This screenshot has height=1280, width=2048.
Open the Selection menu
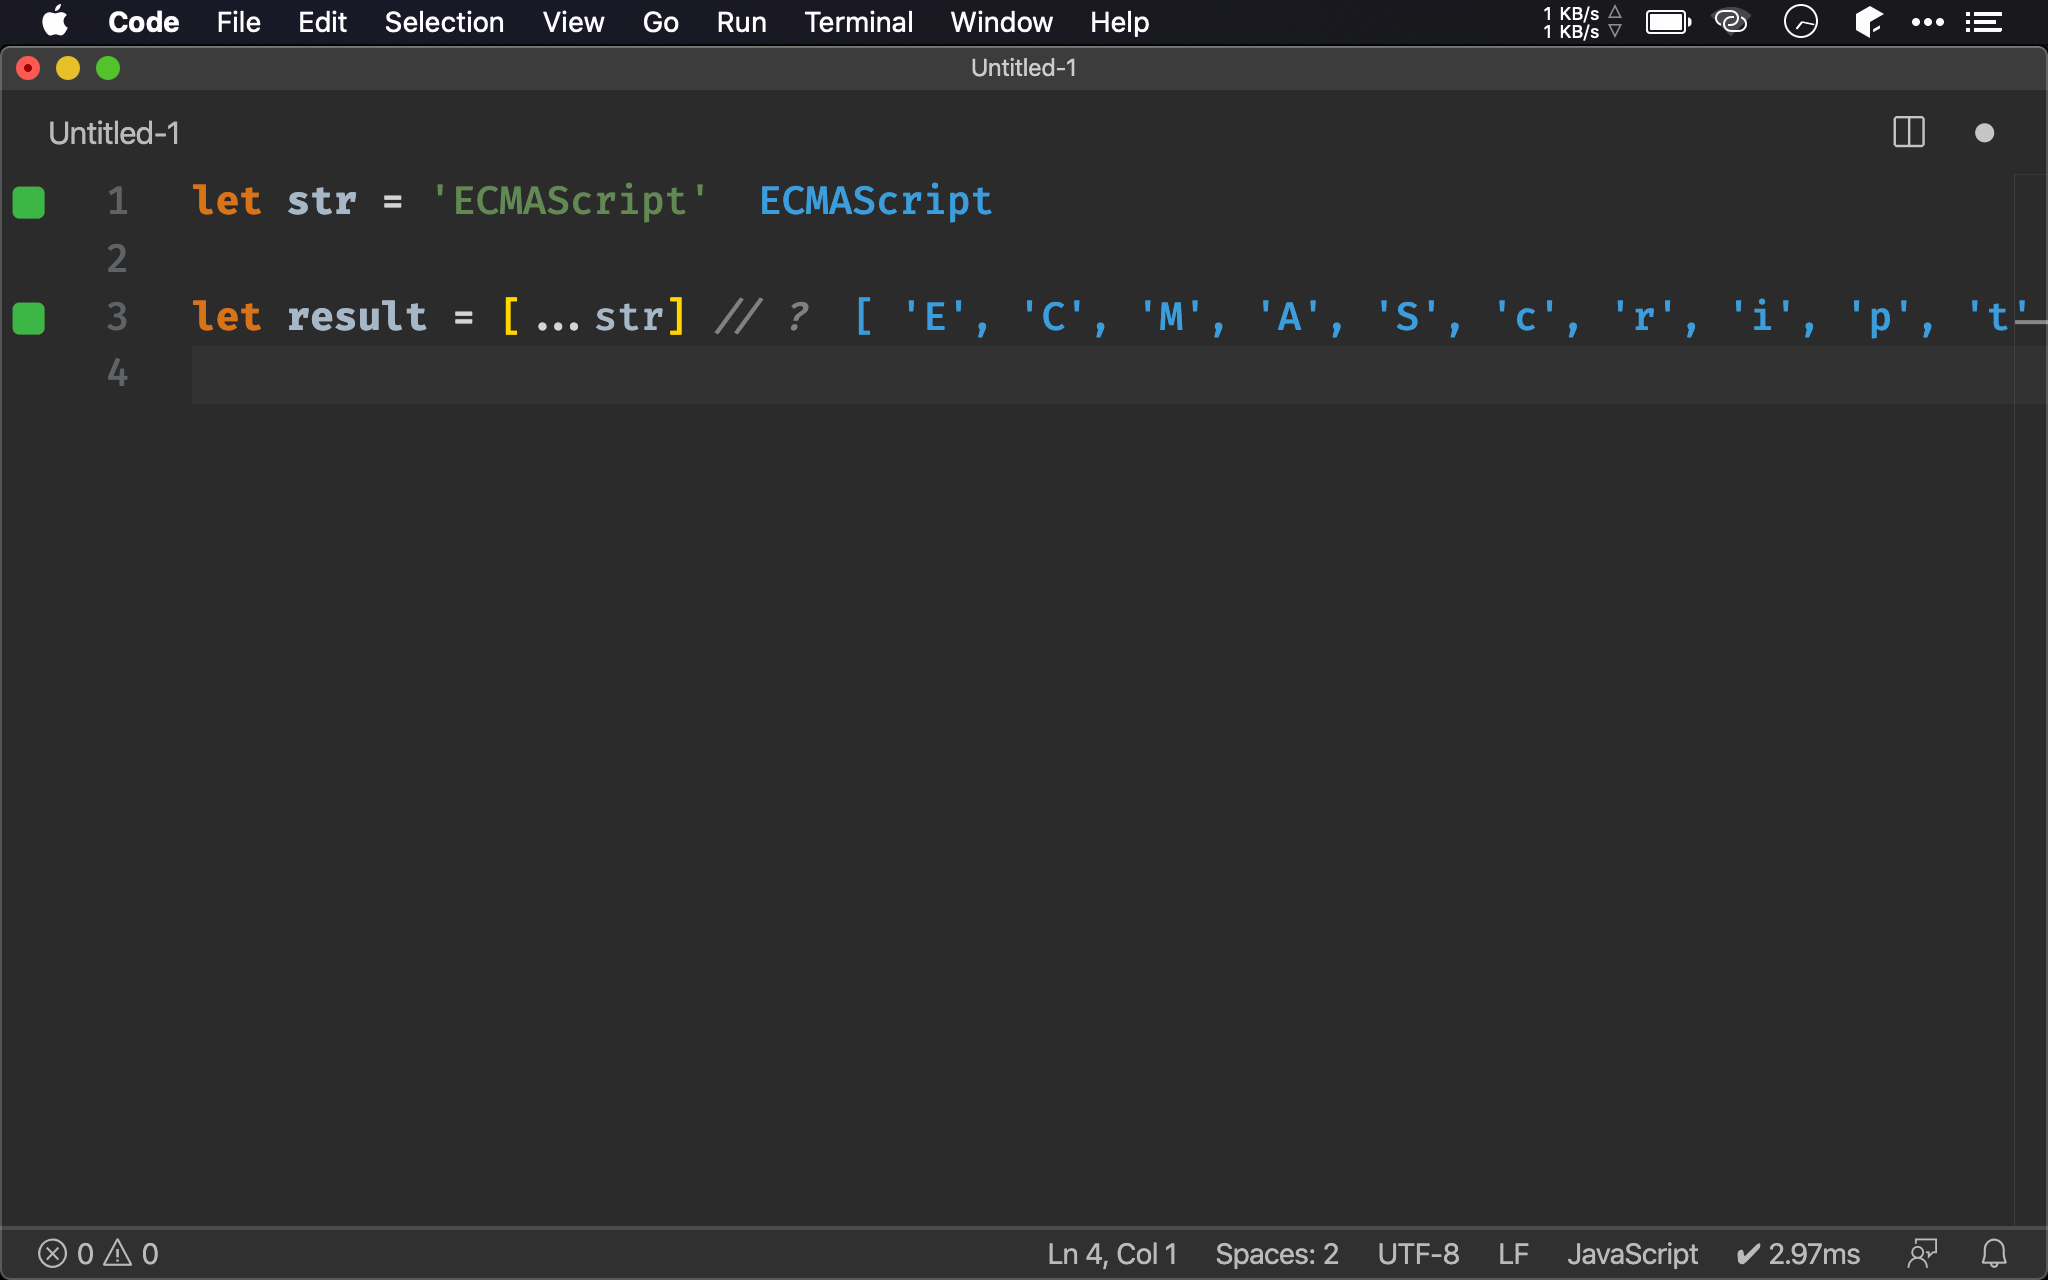pos(444,22)
